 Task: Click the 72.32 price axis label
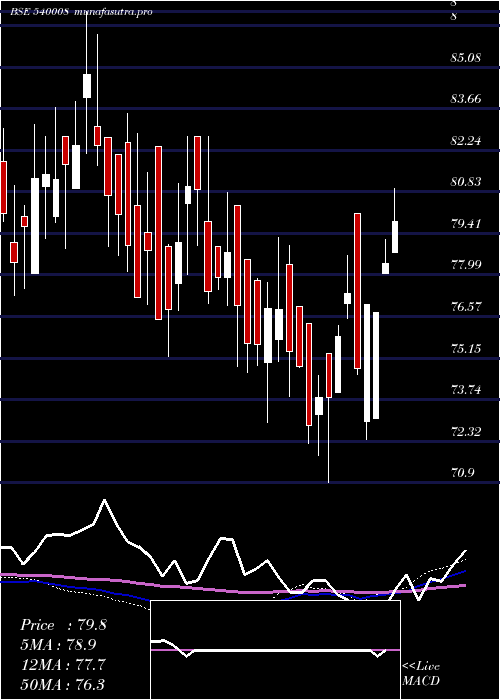pyautogui.click(x=466, y=431)
